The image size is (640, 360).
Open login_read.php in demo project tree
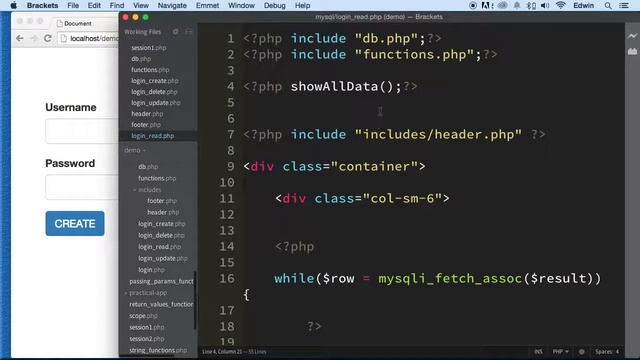pyautogui.click(x=159, y=247)
